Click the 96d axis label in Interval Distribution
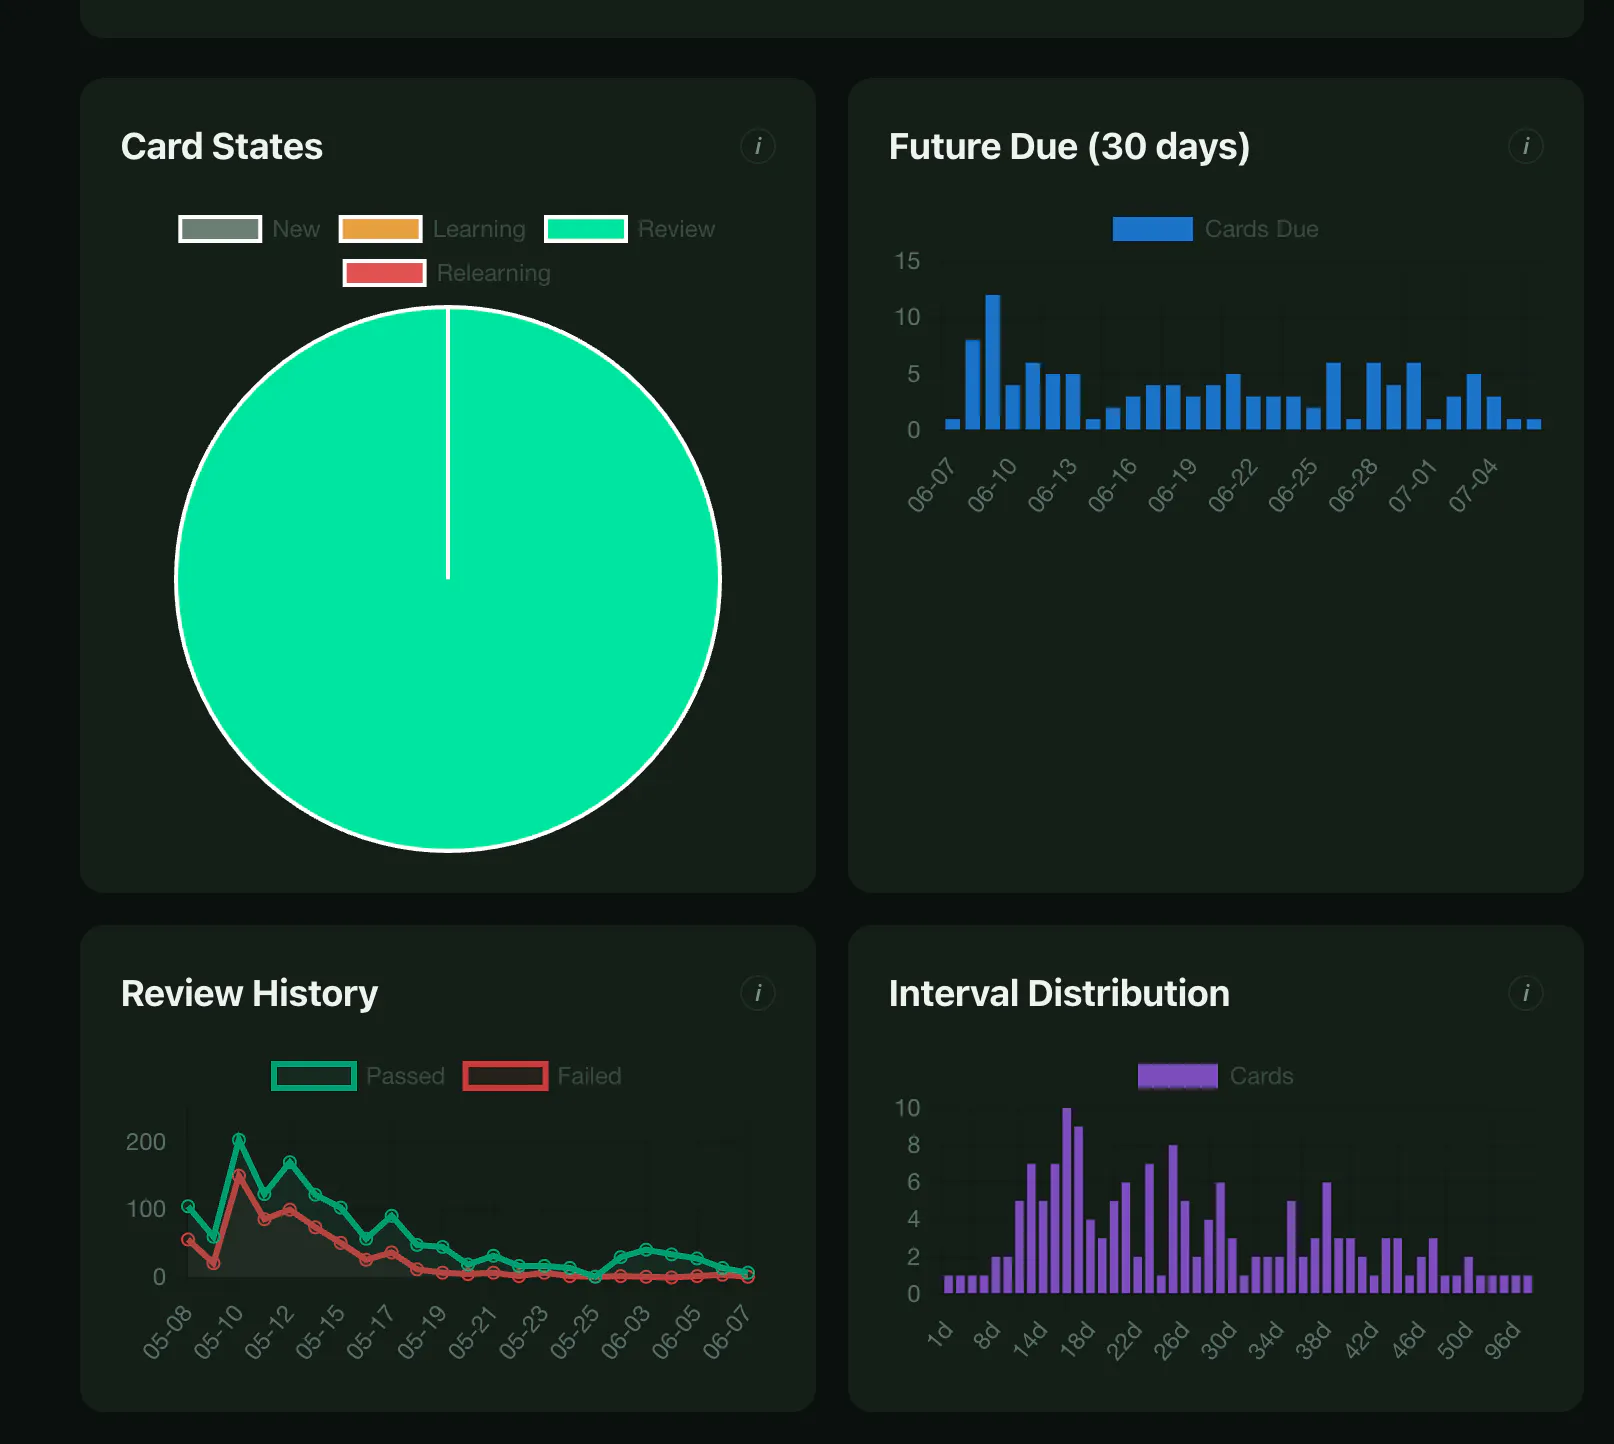Viewport: 1614px width, 1444px height. coord(1502,1340)
